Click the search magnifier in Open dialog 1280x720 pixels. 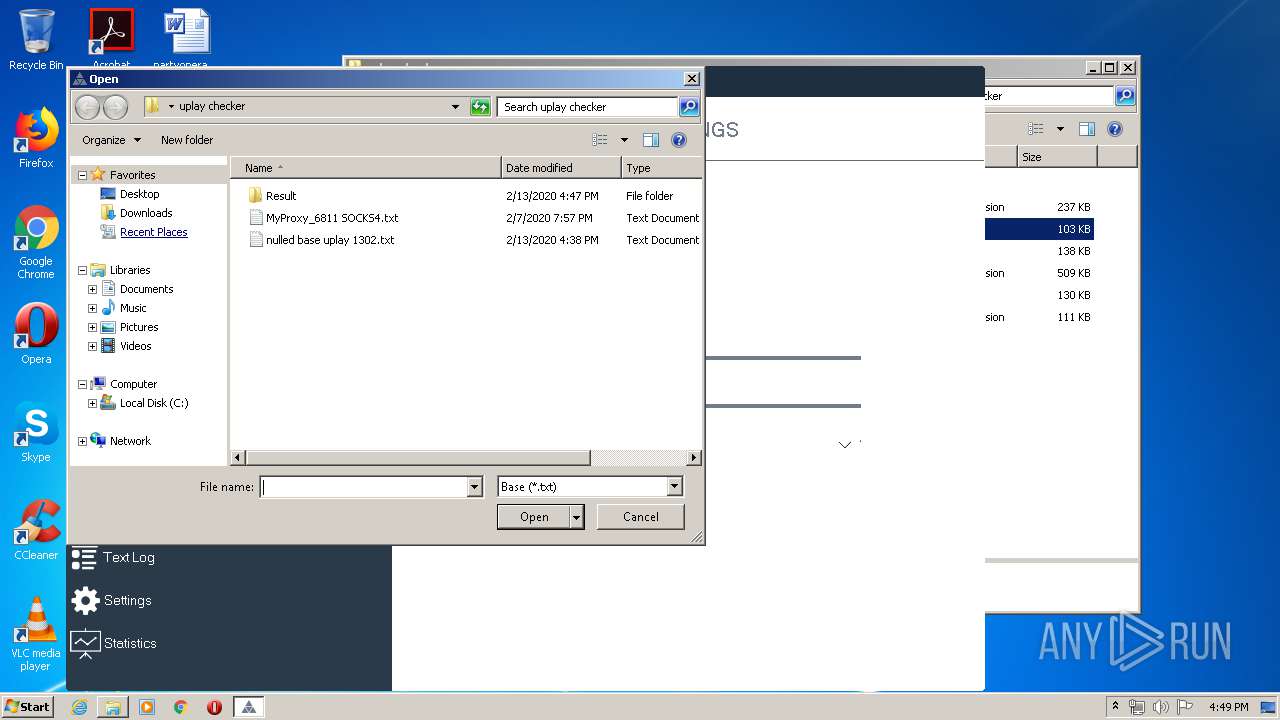pos(688,107)
